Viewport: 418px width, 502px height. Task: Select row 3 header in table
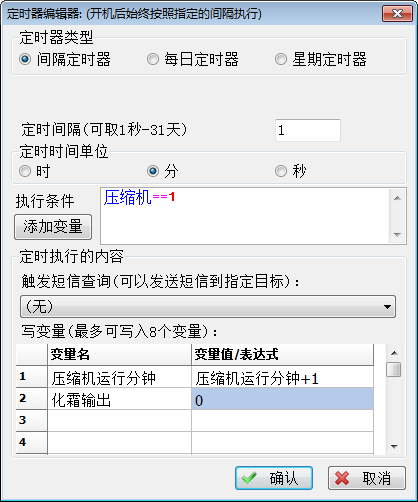pos(32,421)
